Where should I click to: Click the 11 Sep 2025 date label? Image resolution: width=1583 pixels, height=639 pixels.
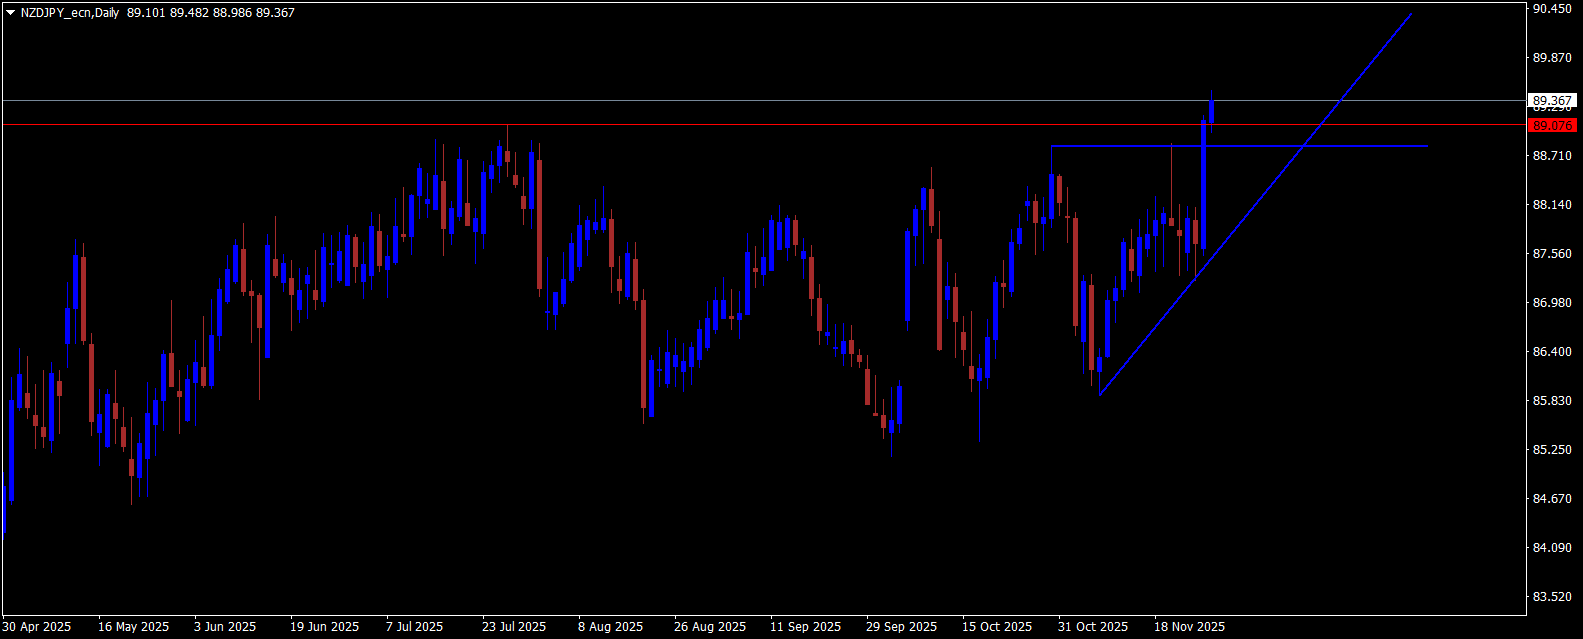pos(805,627)
